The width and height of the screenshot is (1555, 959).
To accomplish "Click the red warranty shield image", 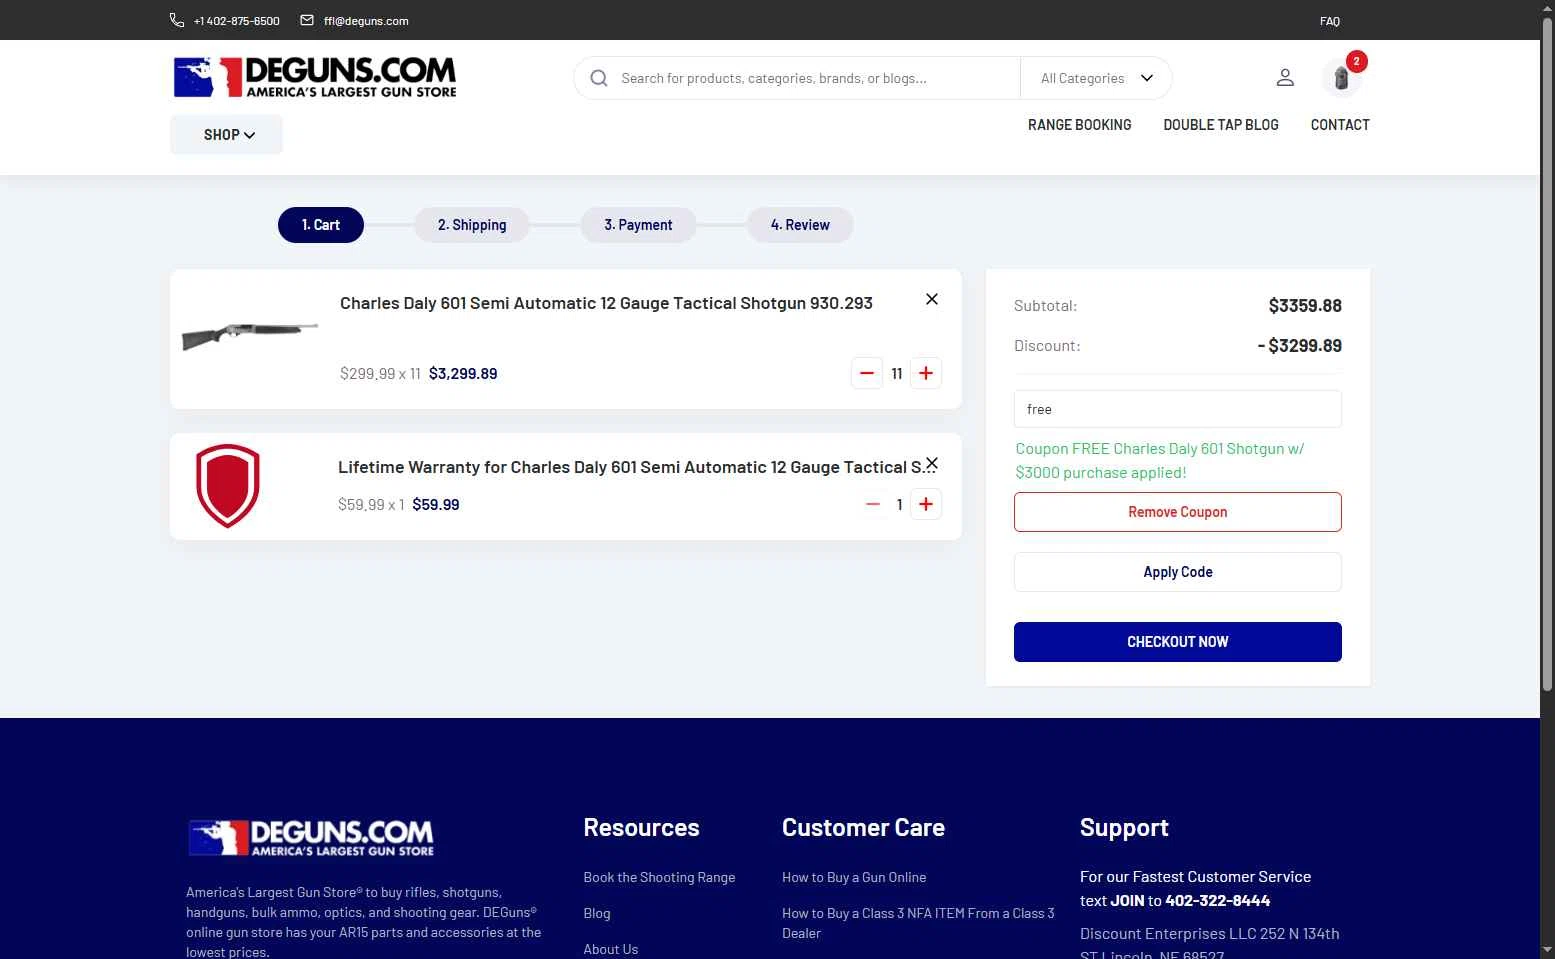I will (228, 486).
